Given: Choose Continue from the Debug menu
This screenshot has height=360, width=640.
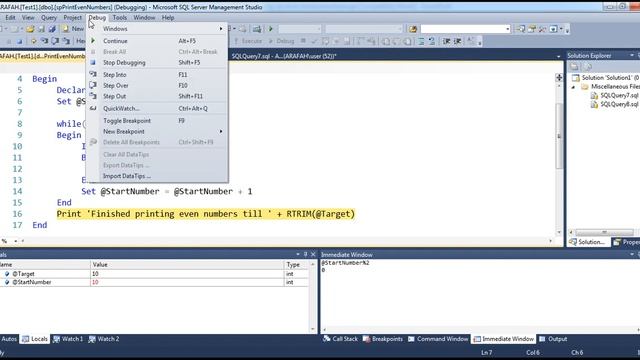Looking at the screenshot, I should tap(157, 41).
